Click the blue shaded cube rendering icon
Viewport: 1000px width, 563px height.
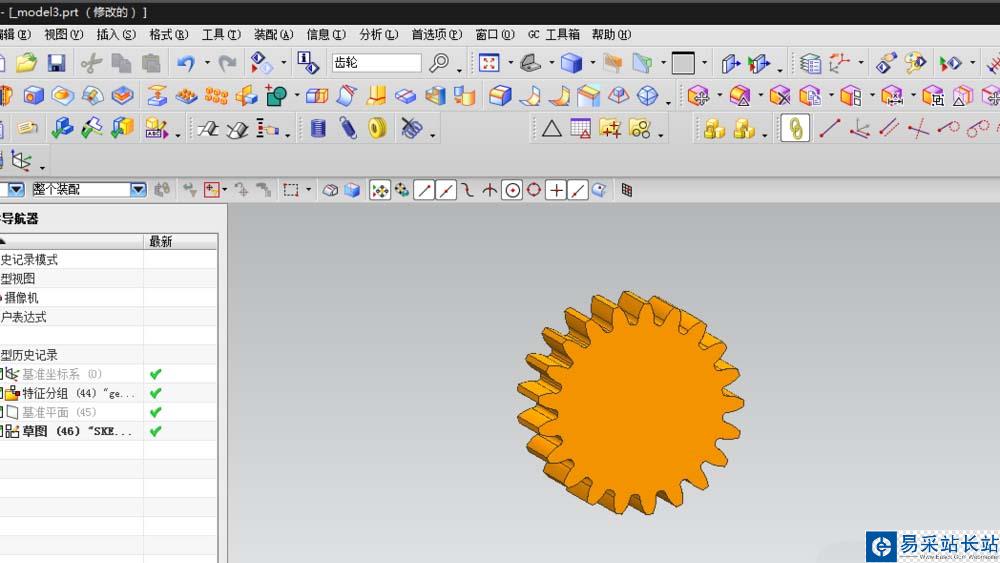pos(571,62)
